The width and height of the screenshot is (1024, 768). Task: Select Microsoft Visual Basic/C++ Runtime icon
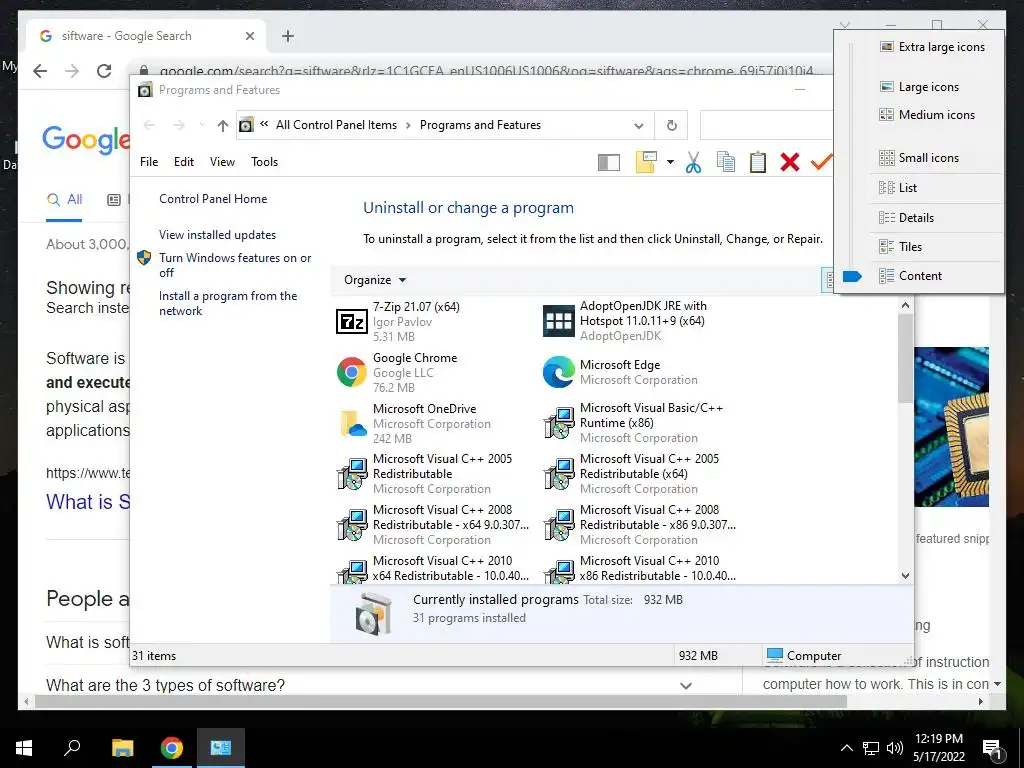(x=559, y=423)
